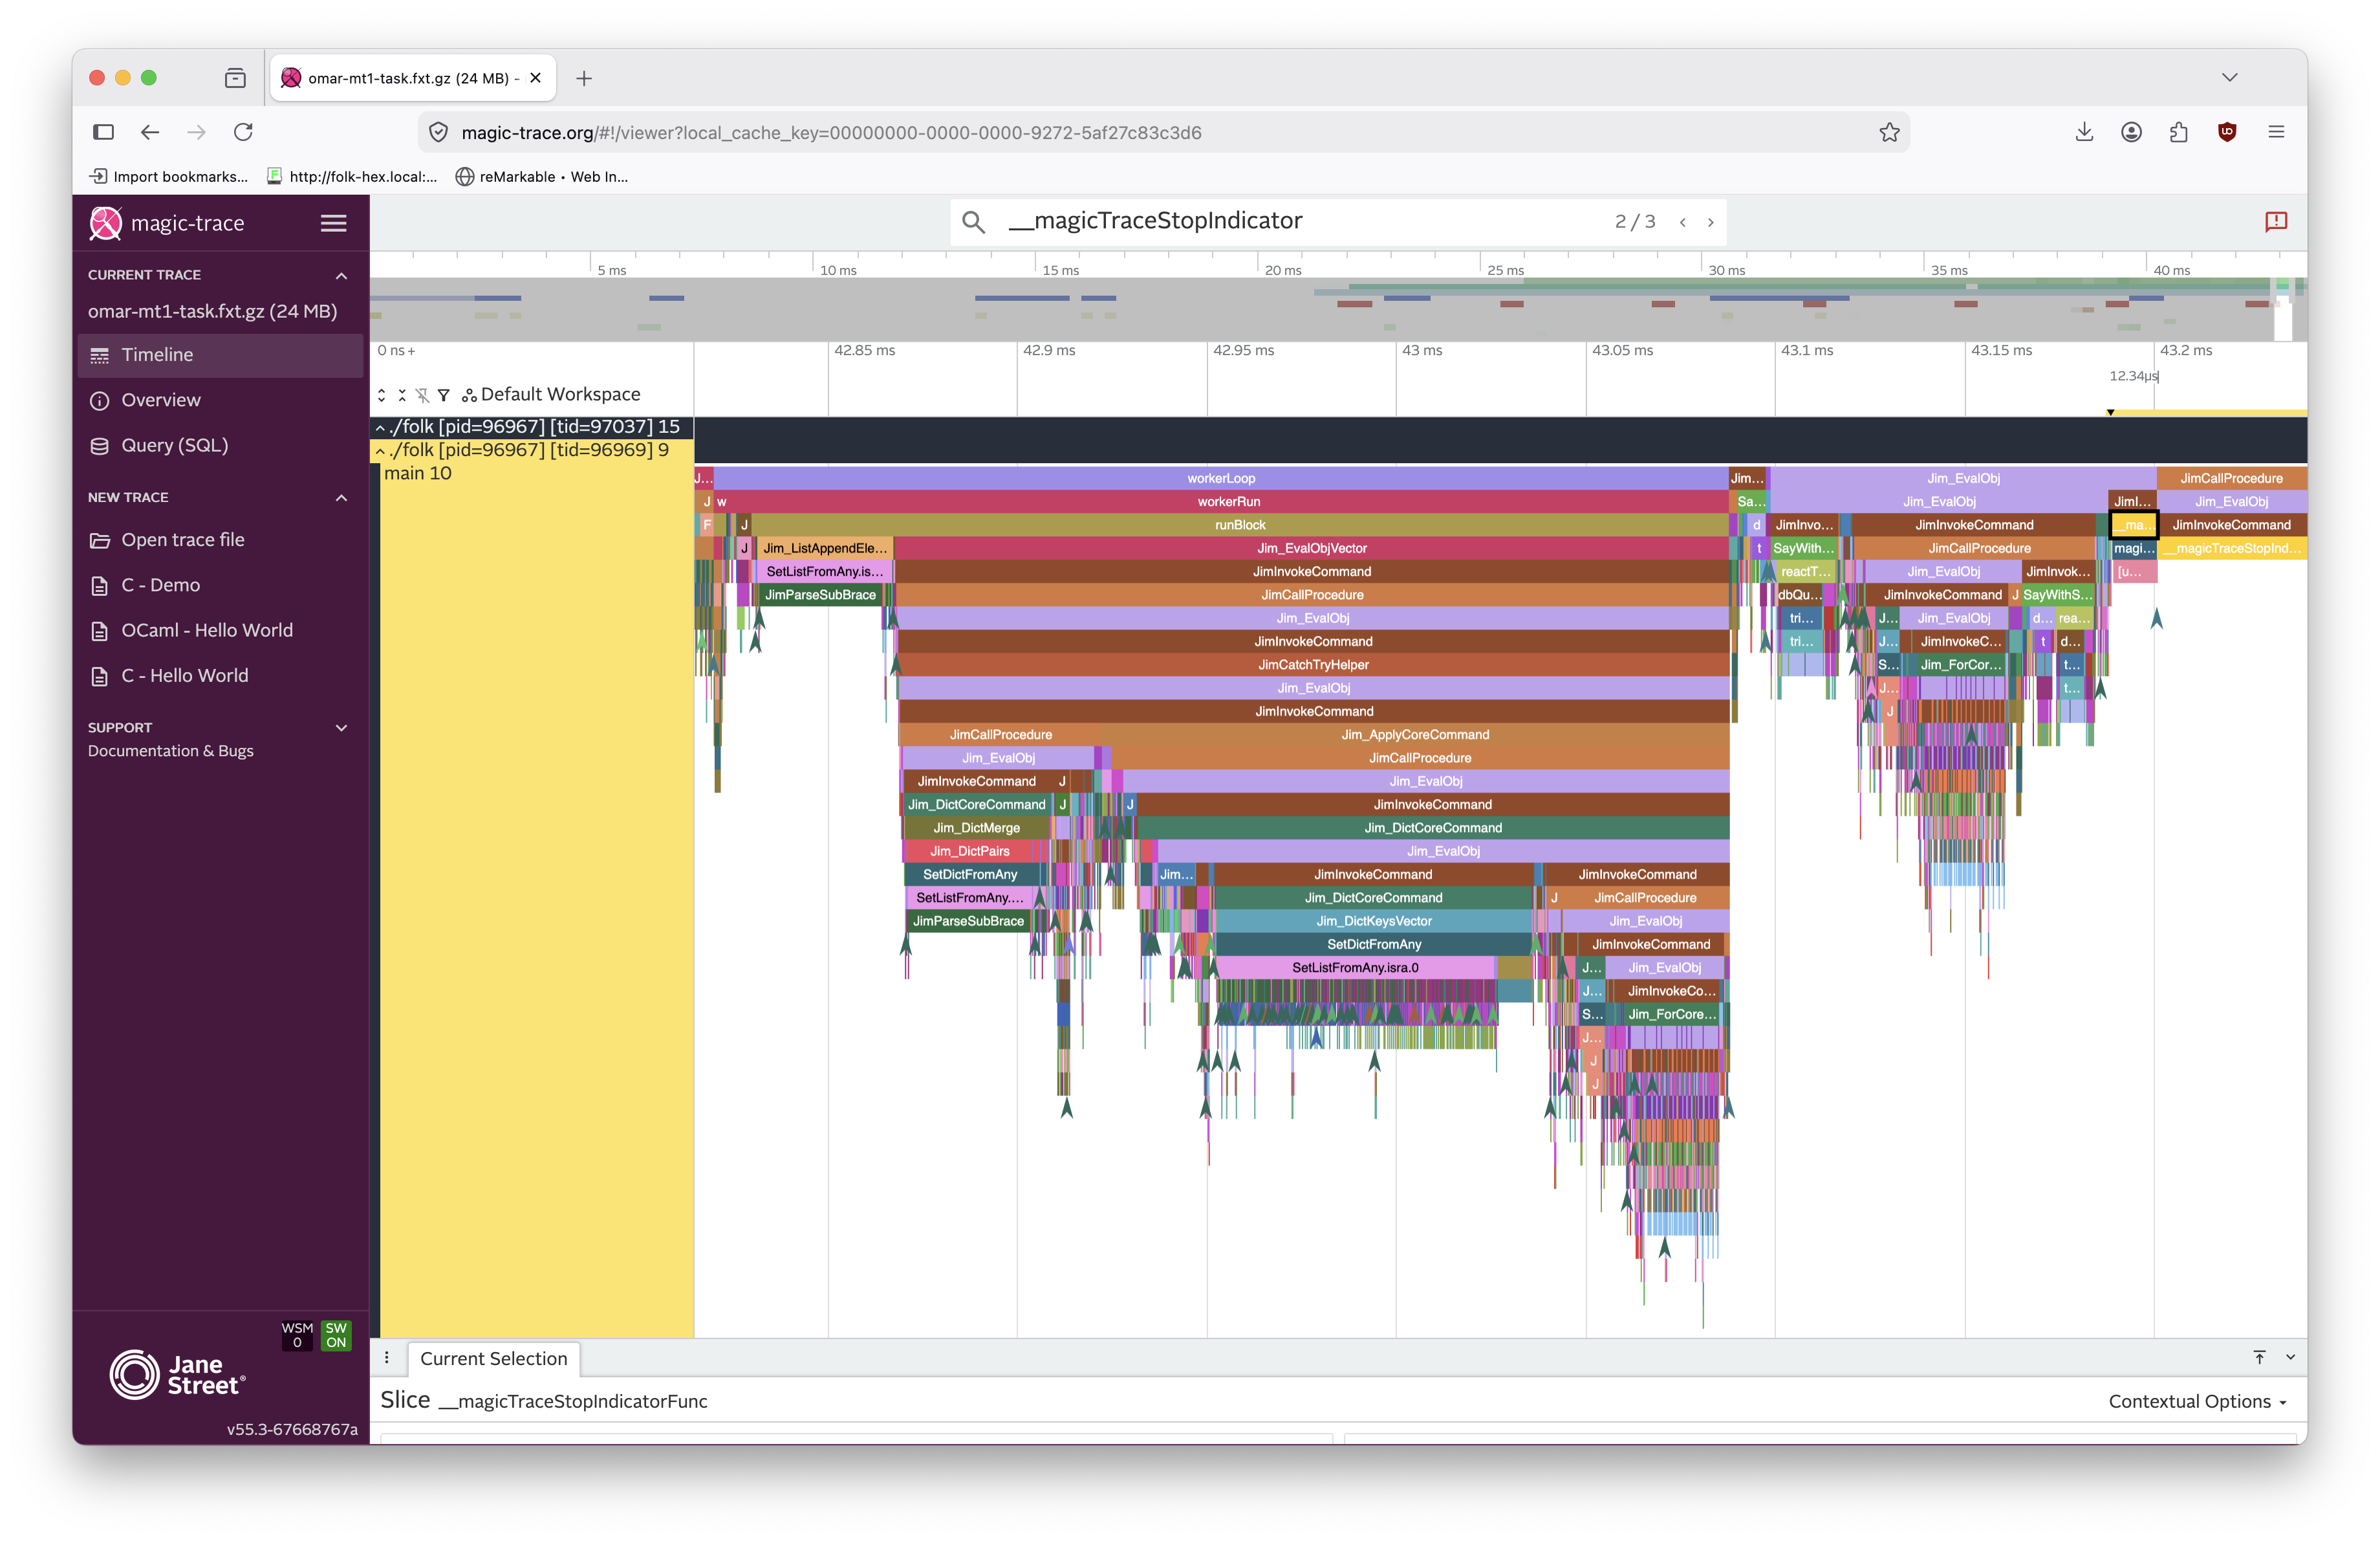Open a new browser tab
Viewport: 2380px width, 1541px height.
coord(584,78)
